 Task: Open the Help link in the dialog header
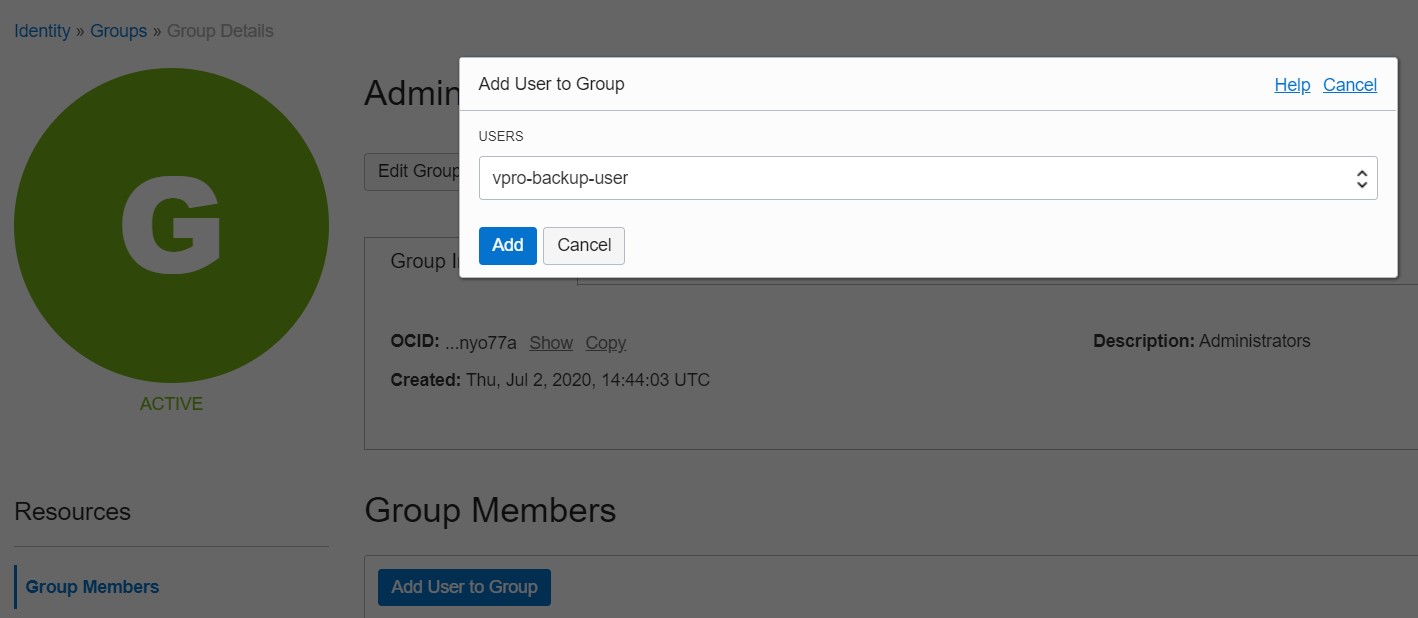coord(1291,85)
